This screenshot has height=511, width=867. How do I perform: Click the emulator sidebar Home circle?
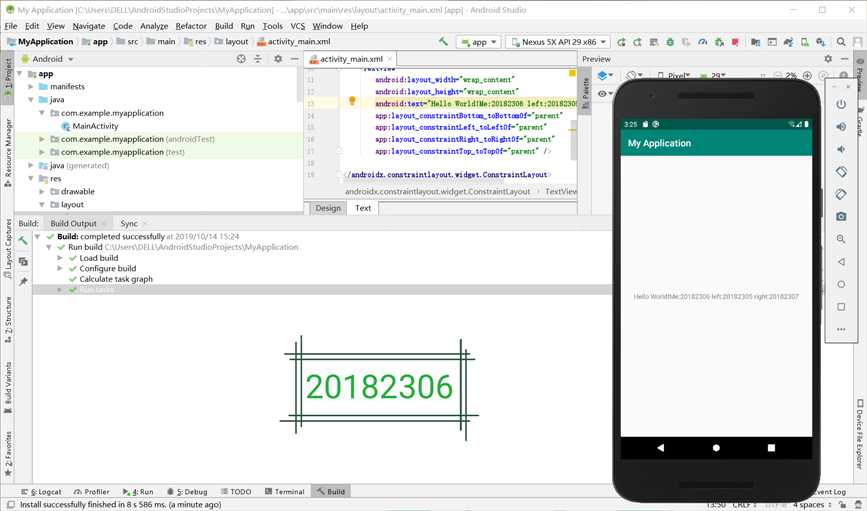point(841,284)
